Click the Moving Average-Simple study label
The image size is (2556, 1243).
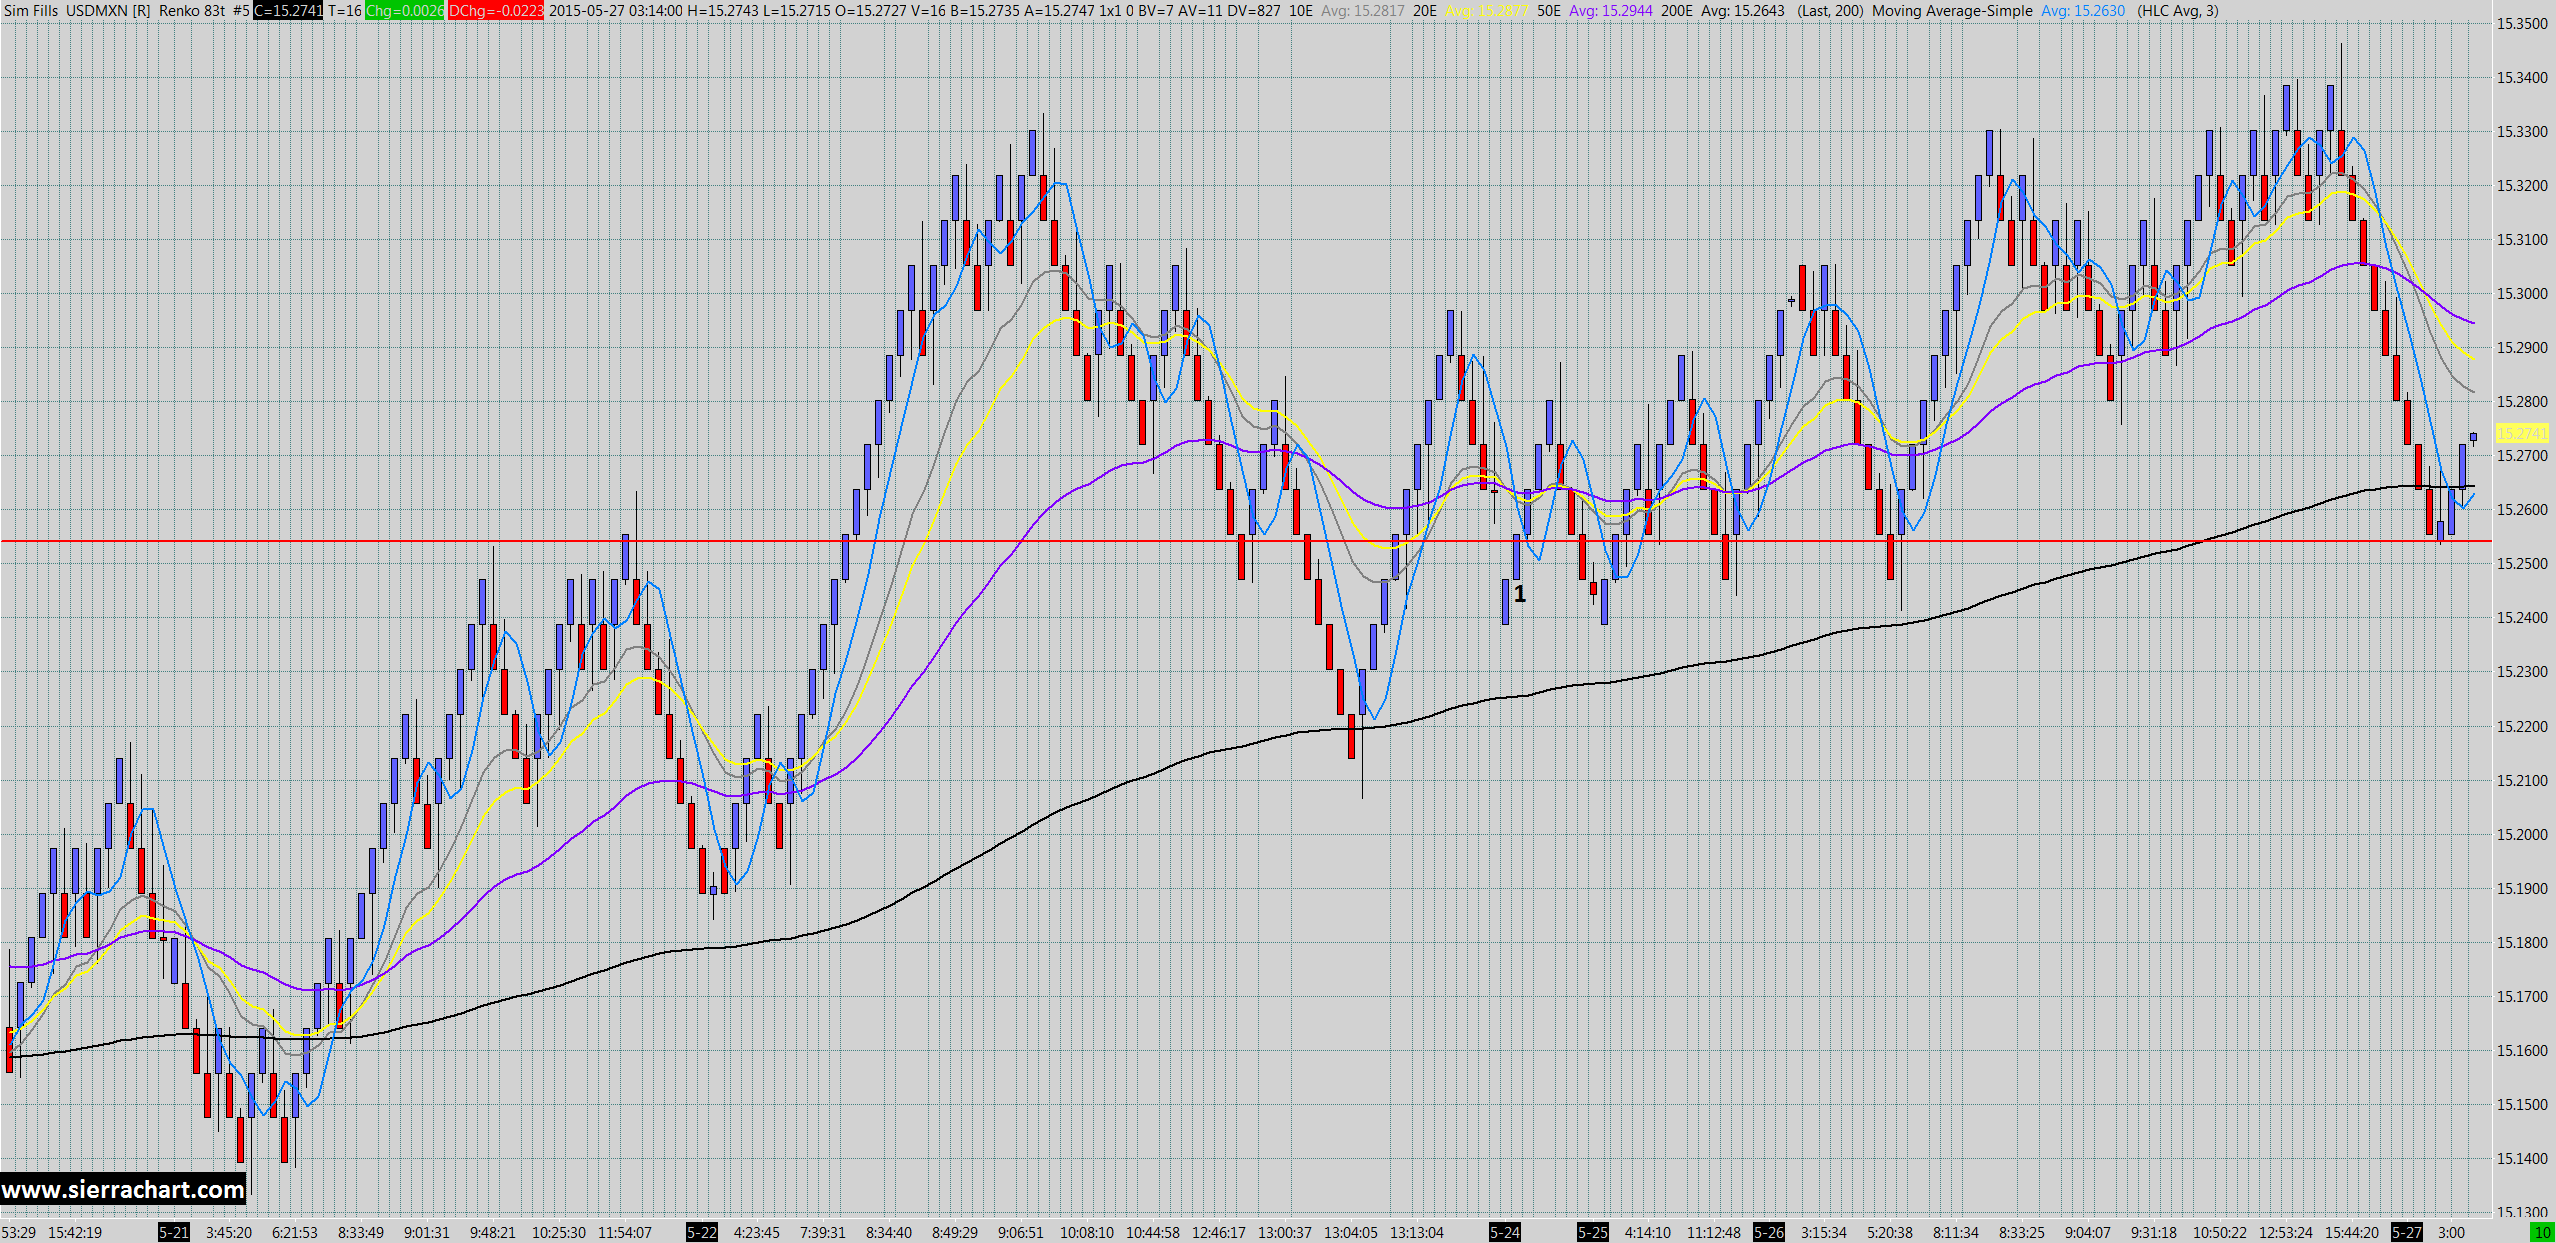coord(1951,11)
